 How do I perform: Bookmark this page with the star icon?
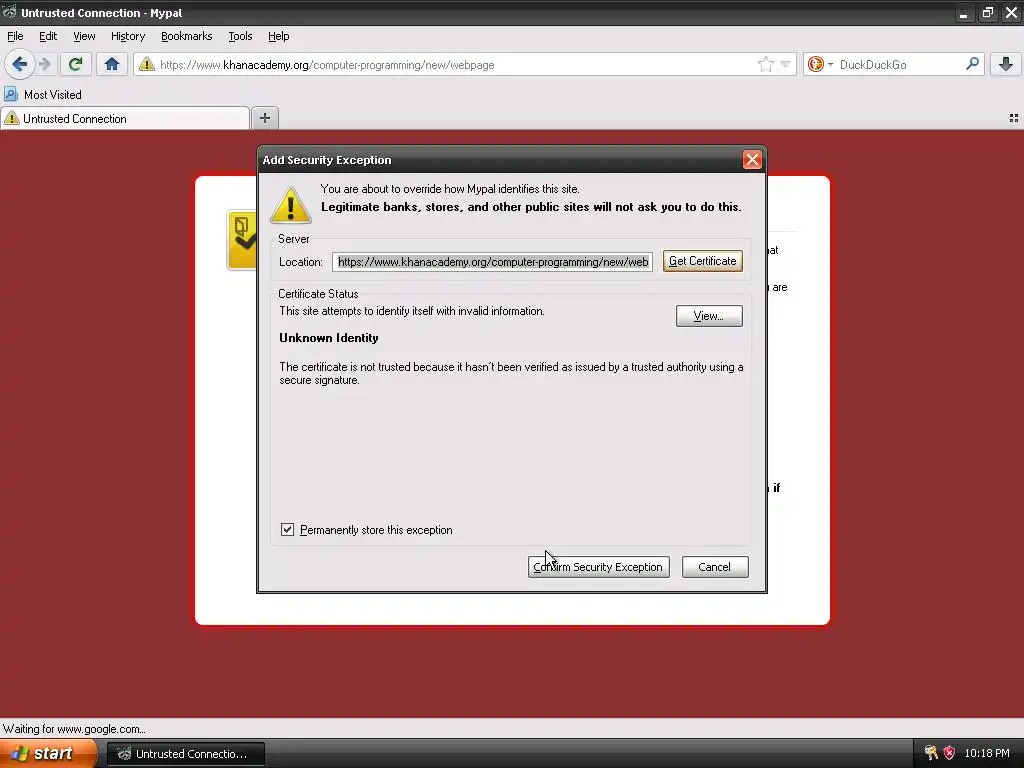pyautogui.click(x=765, y=64)
